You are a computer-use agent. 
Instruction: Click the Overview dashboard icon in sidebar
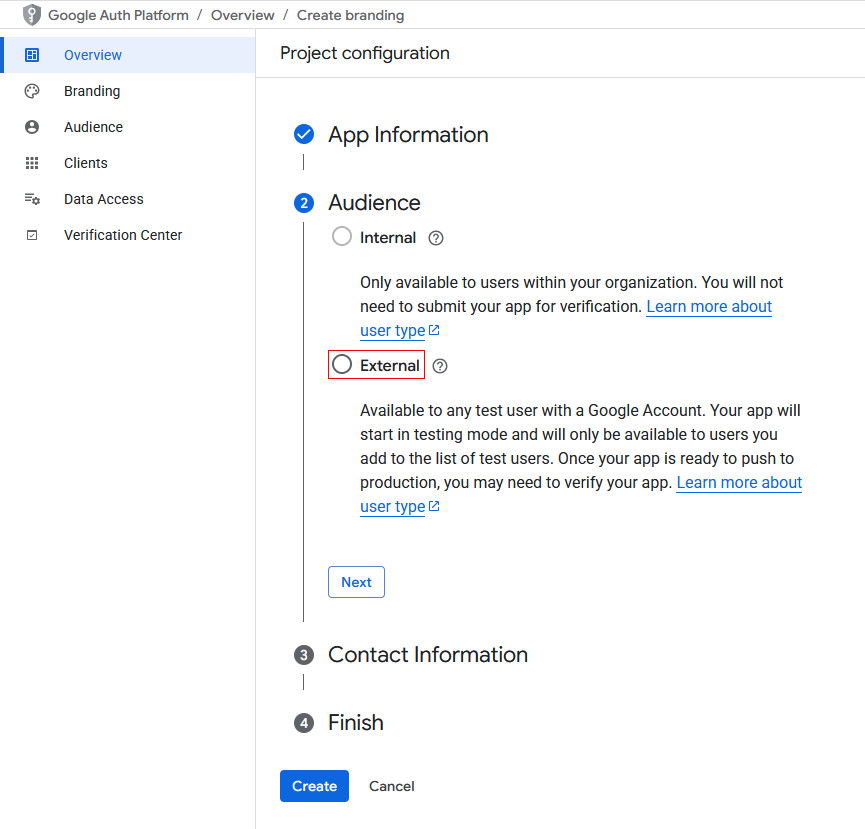(32, 55)
